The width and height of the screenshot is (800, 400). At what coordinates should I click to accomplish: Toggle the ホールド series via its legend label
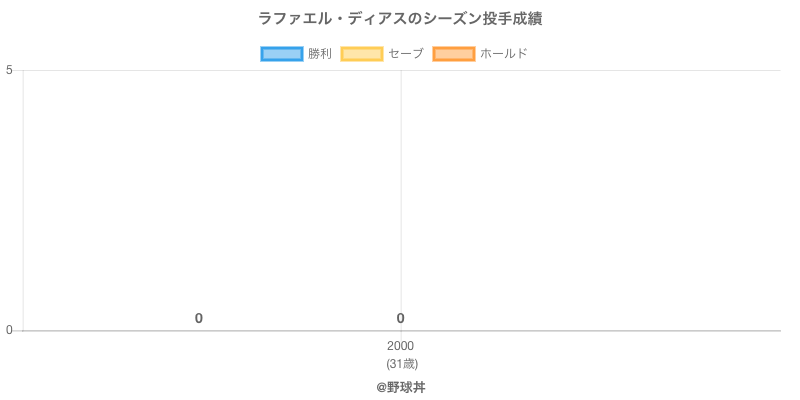point(503,54)
